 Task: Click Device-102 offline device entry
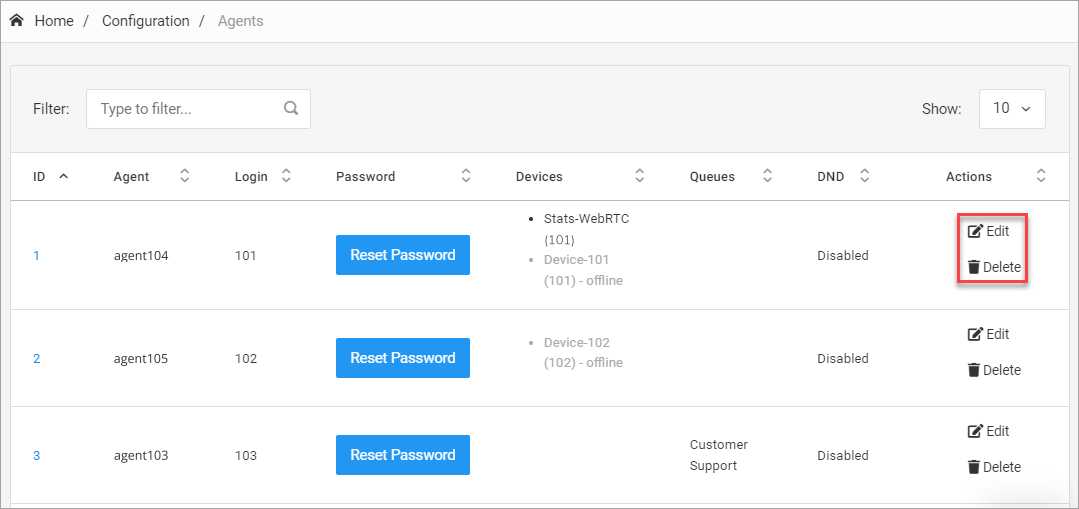click(x=583, y=352)
